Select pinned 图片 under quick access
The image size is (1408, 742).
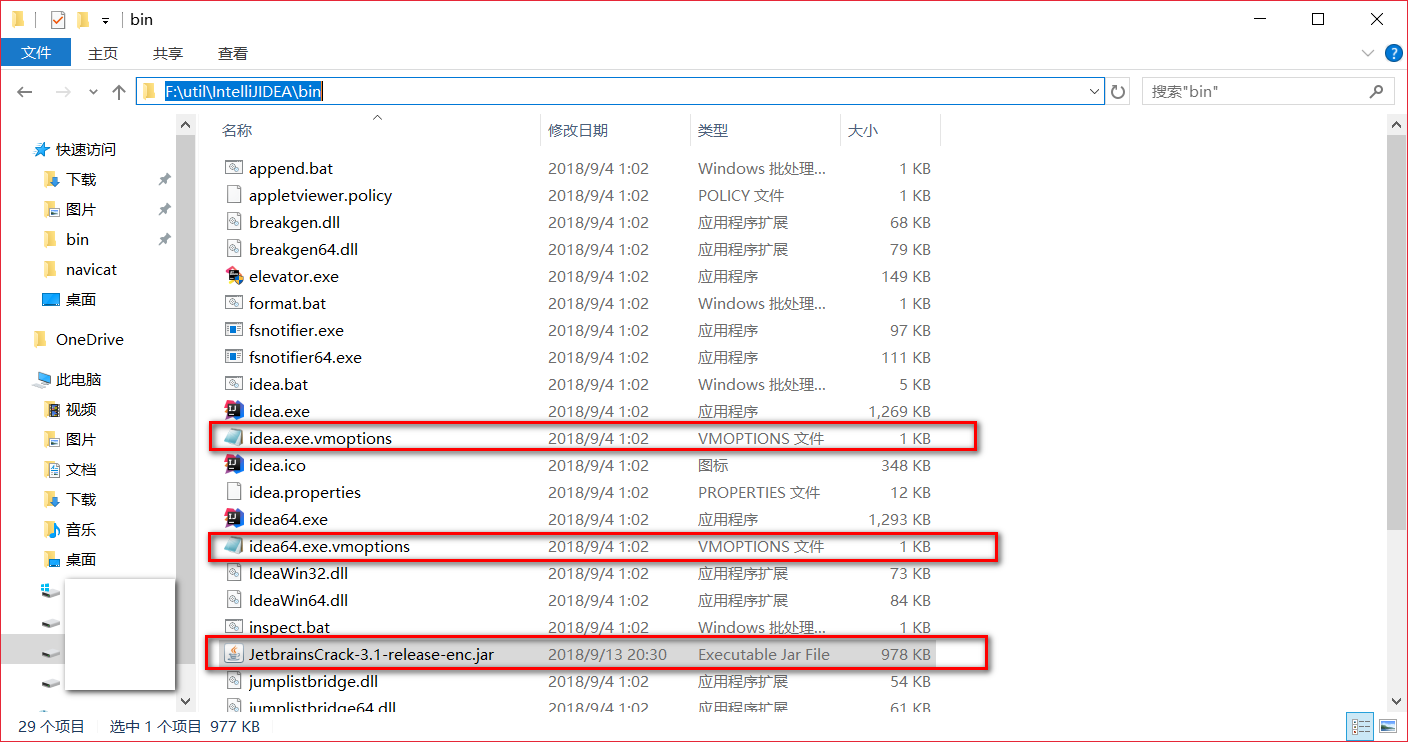coord(81,209)
